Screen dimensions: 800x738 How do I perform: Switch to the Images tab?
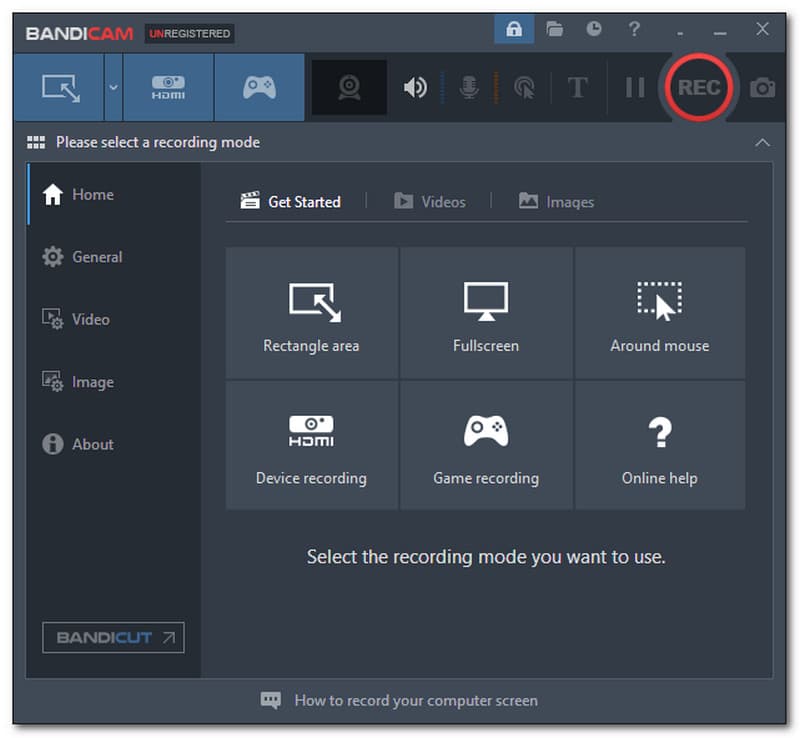556,202
